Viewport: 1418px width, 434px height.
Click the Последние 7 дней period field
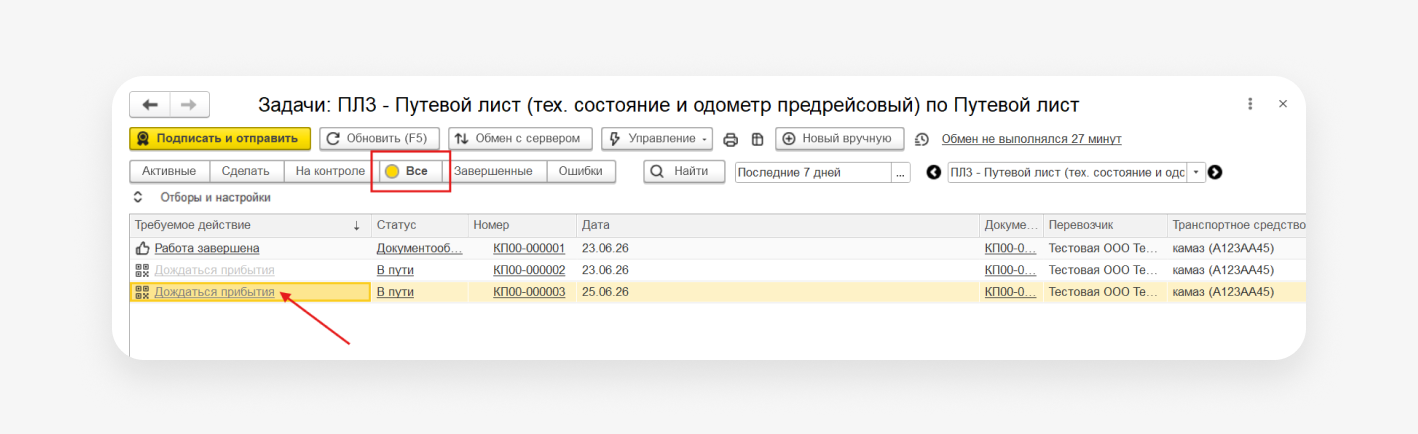[813, 172]
